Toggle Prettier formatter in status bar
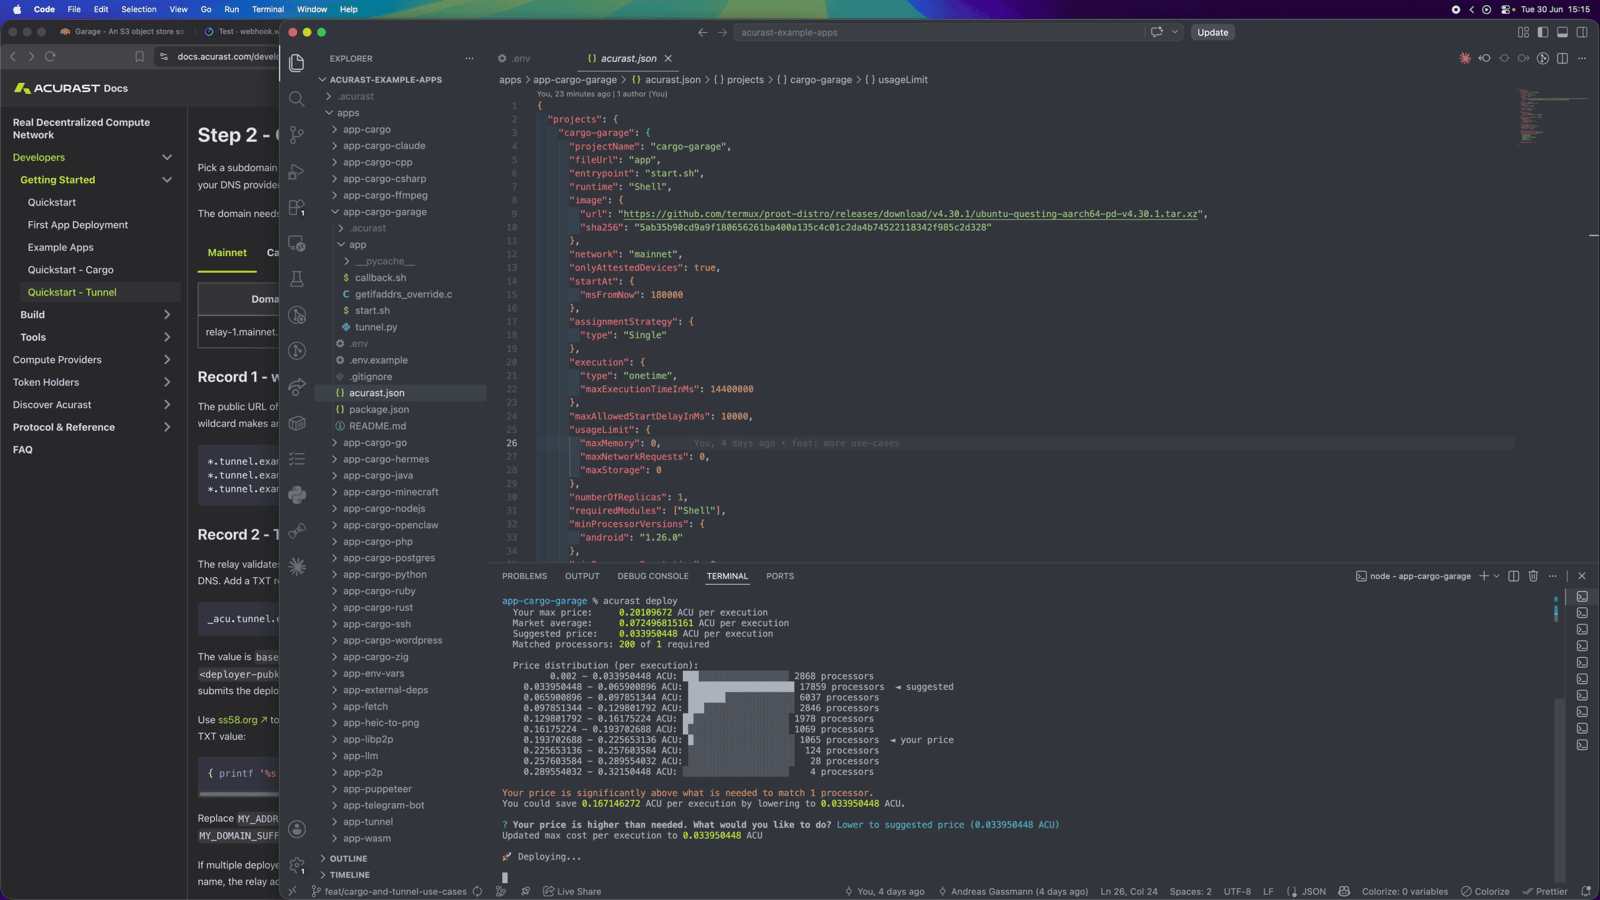Viewport: 1600px width, 900px height. (1545, 891)
